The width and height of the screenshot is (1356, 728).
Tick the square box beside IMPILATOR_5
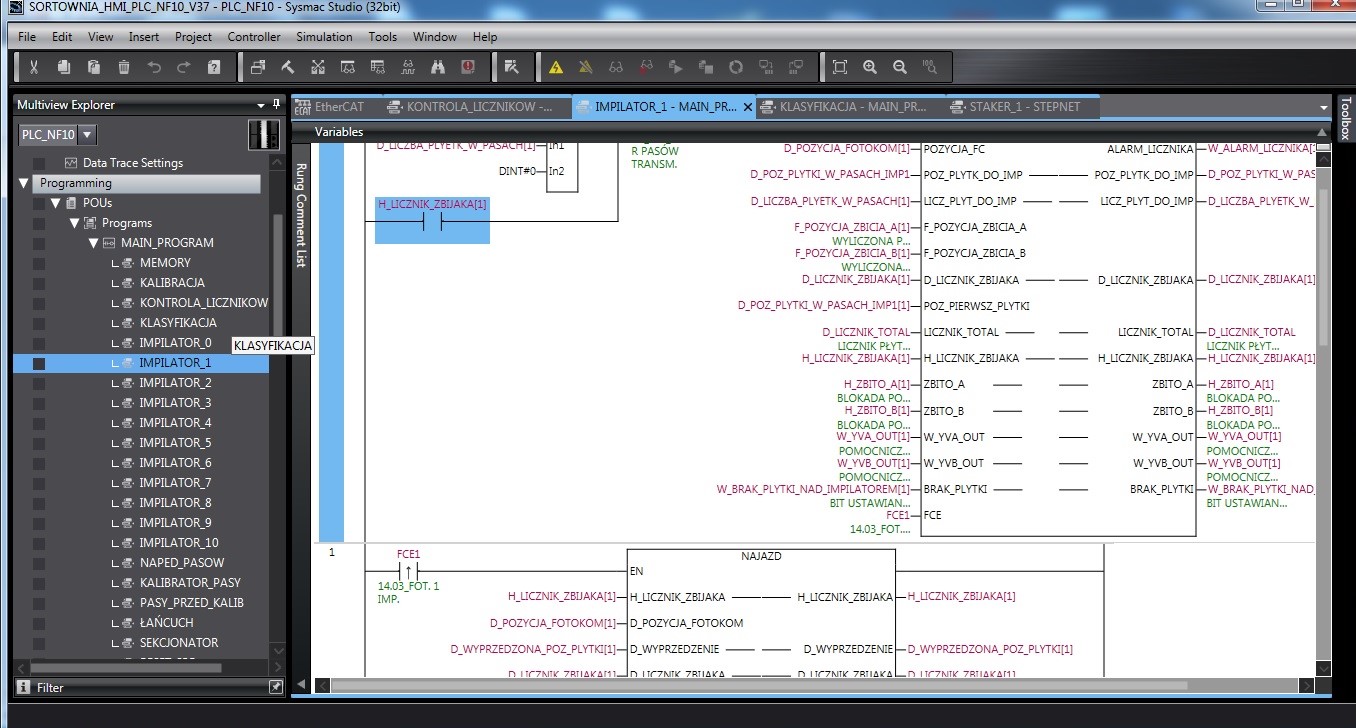coord(39,443)
